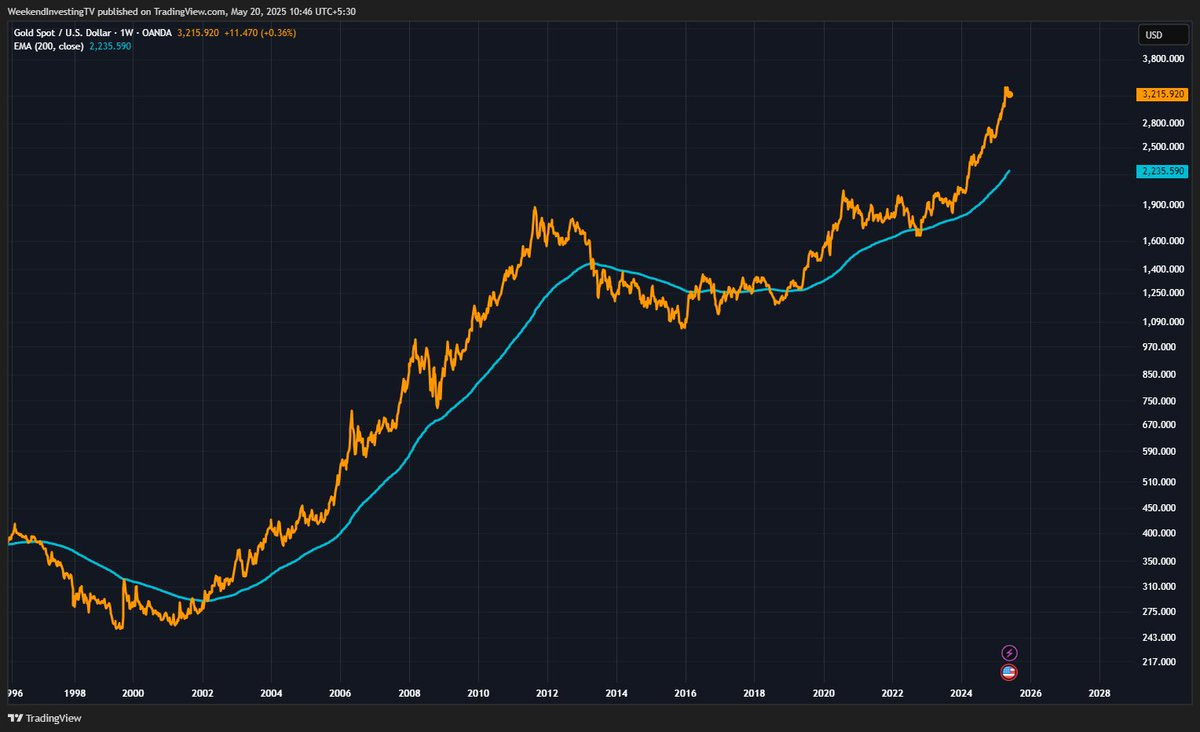This screenshot has height=732, width=1200.
Task: Click the orange 3,215.920 price-axis tag
Action: 1162,94
